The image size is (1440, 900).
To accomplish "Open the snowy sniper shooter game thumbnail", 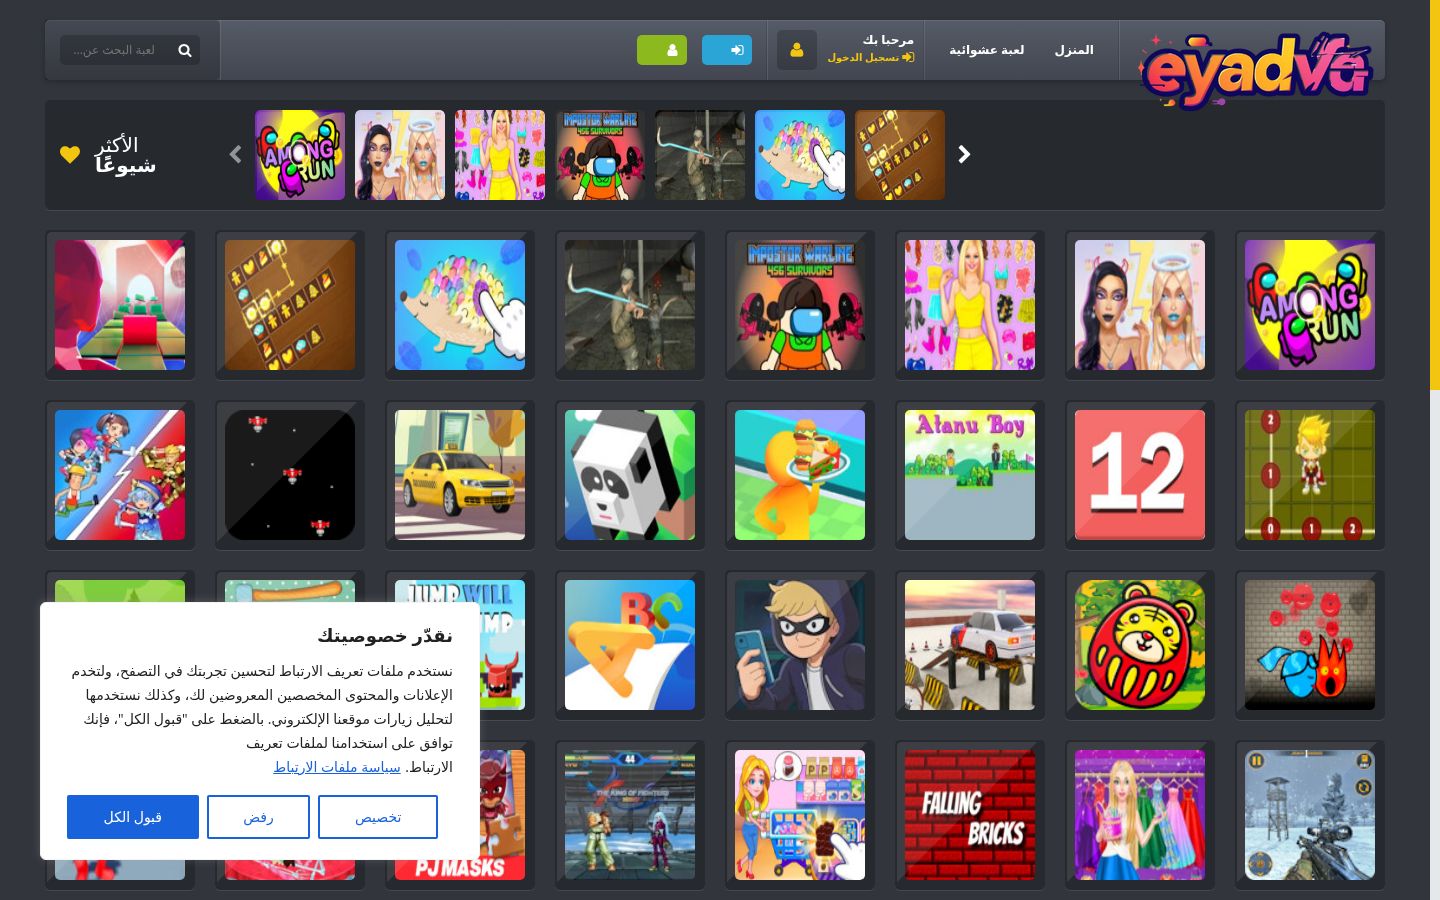I will (1310, 815).
